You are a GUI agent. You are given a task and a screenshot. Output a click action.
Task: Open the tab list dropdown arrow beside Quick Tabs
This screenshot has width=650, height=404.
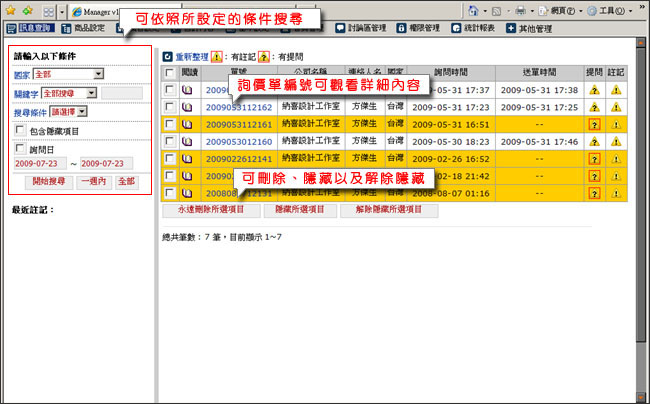[x=62, y=12]
